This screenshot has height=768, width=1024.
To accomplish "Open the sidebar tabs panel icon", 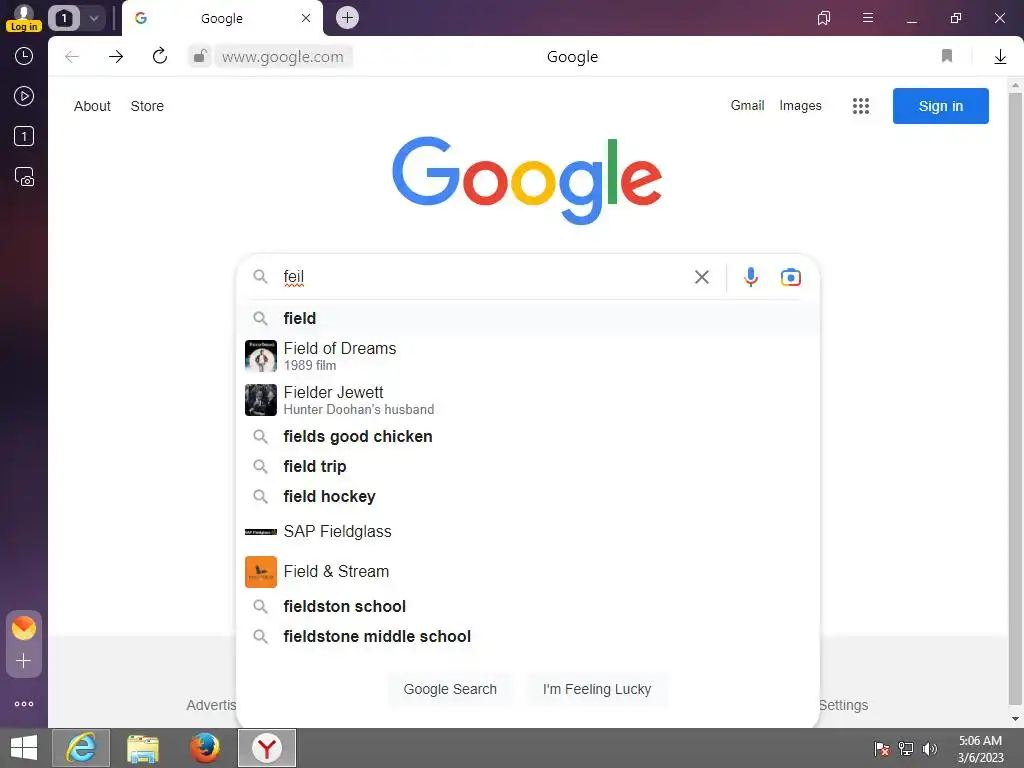I will pyautogui.click(x=24, y=136).
